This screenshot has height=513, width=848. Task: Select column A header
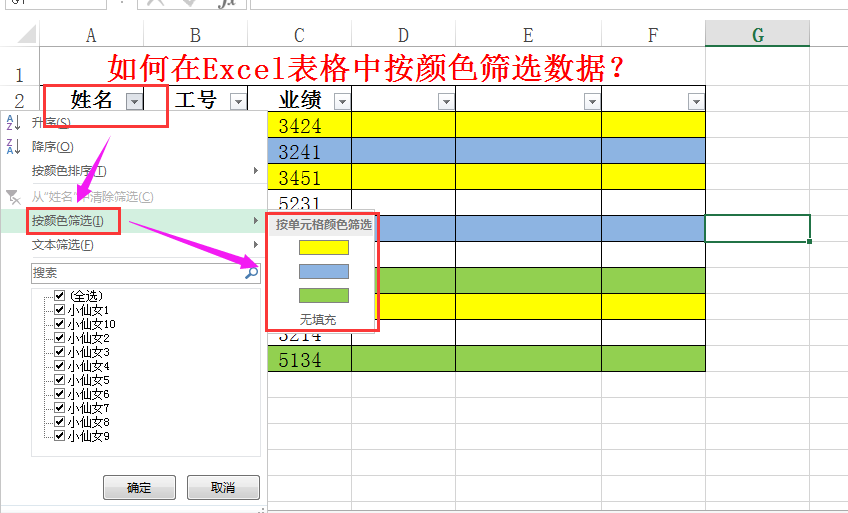pos(91,35)
